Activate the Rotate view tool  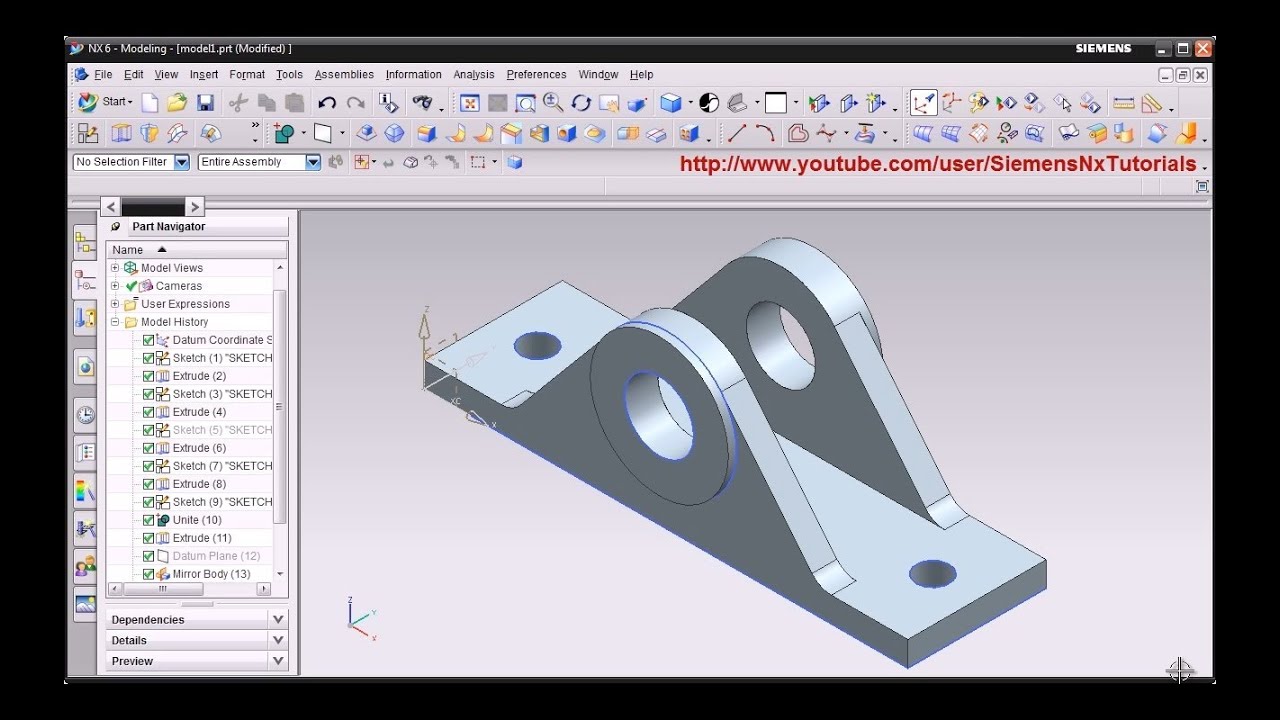click(x=581, y=102)
